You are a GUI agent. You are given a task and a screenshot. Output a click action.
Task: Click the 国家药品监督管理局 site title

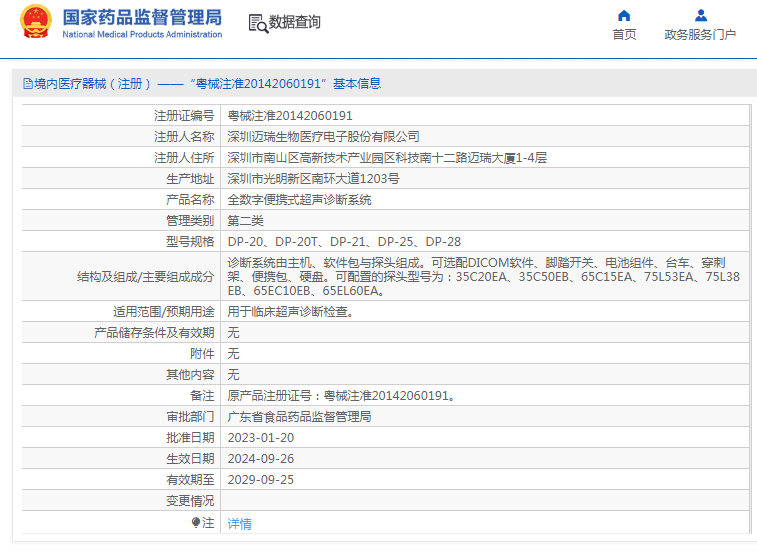pos(142,17)
